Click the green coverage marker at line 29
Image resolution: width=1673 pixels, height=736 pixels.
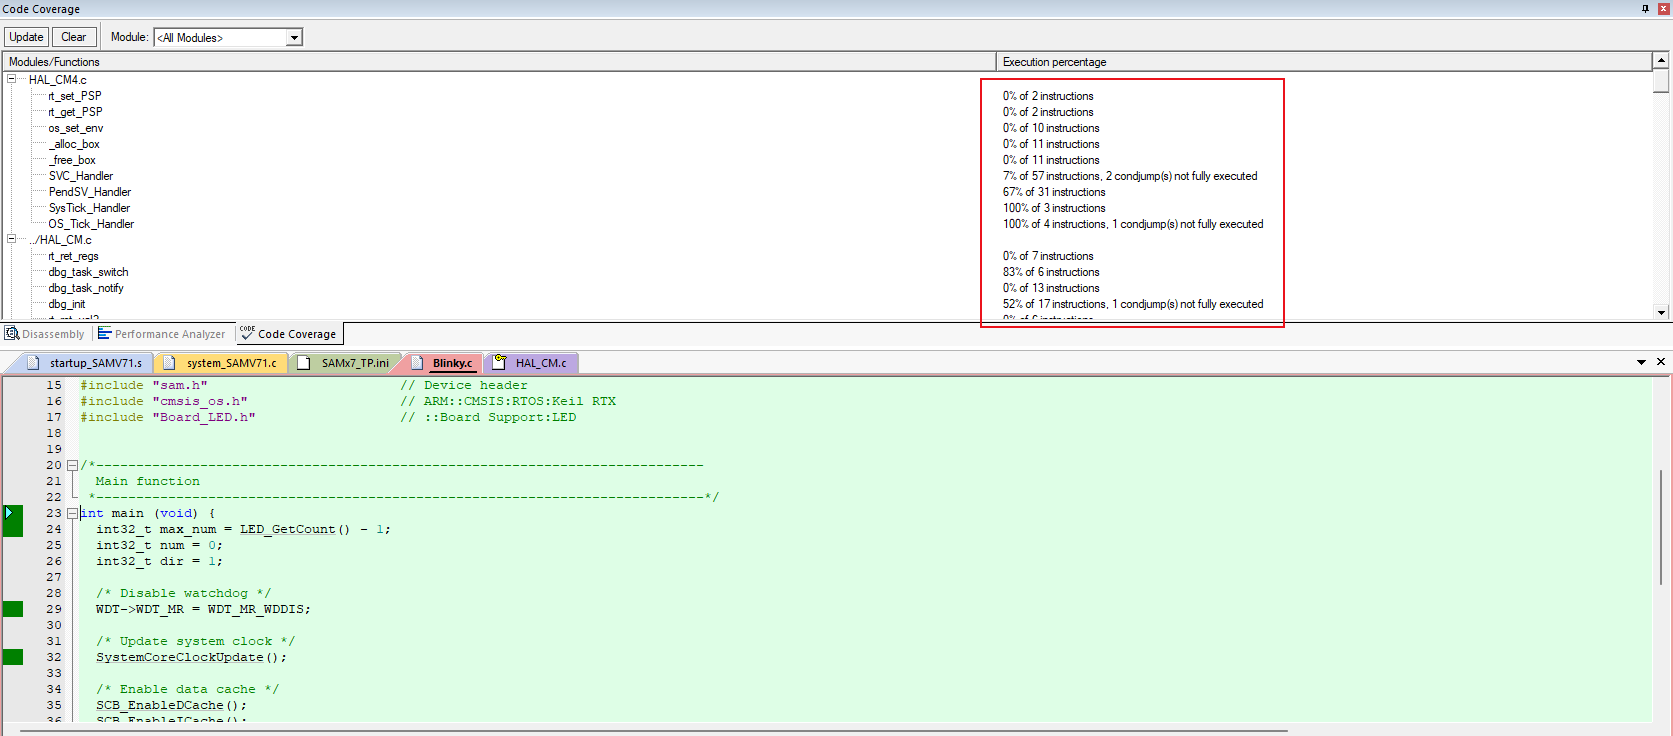pyautogui.click(x=13, y=609)
